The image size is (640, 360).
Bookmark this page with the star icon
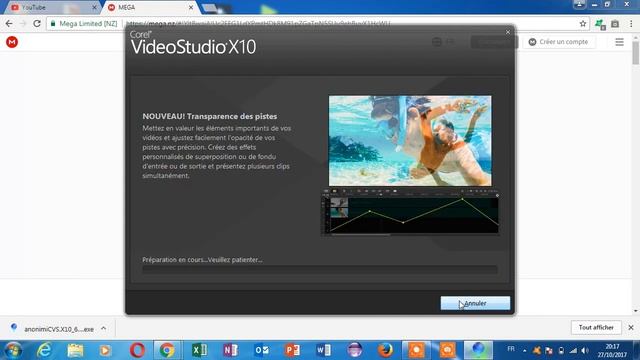coord(583,24)
